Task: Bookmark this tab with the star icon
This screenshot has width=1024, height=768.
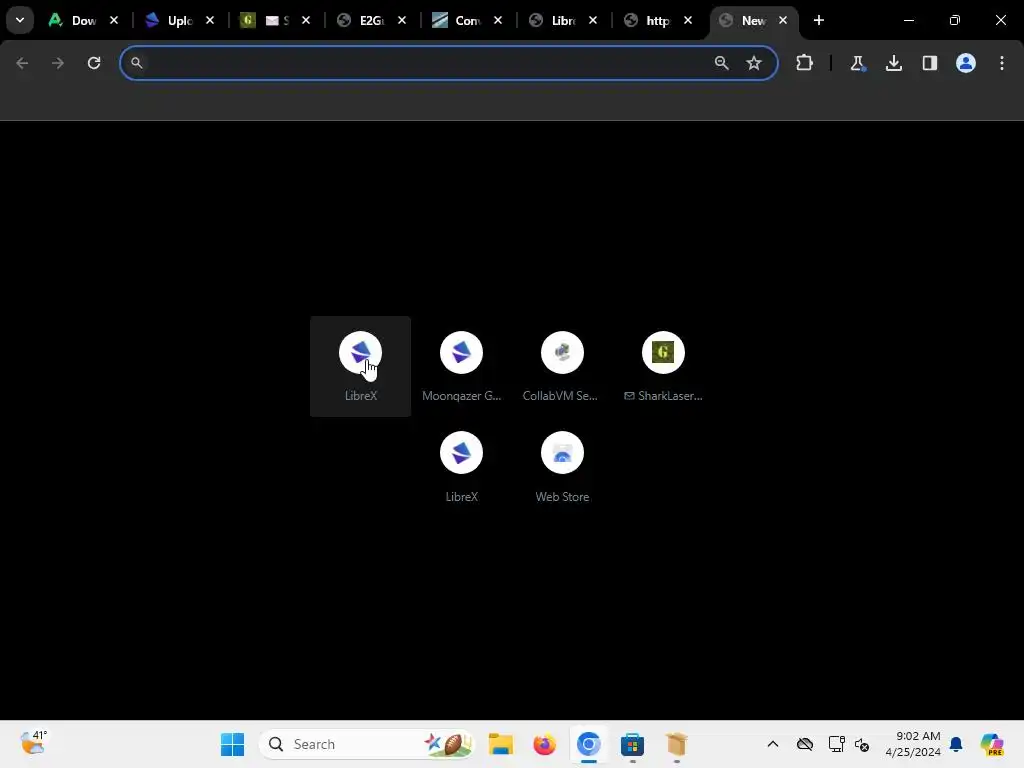Action: click(x=754, y=63)
